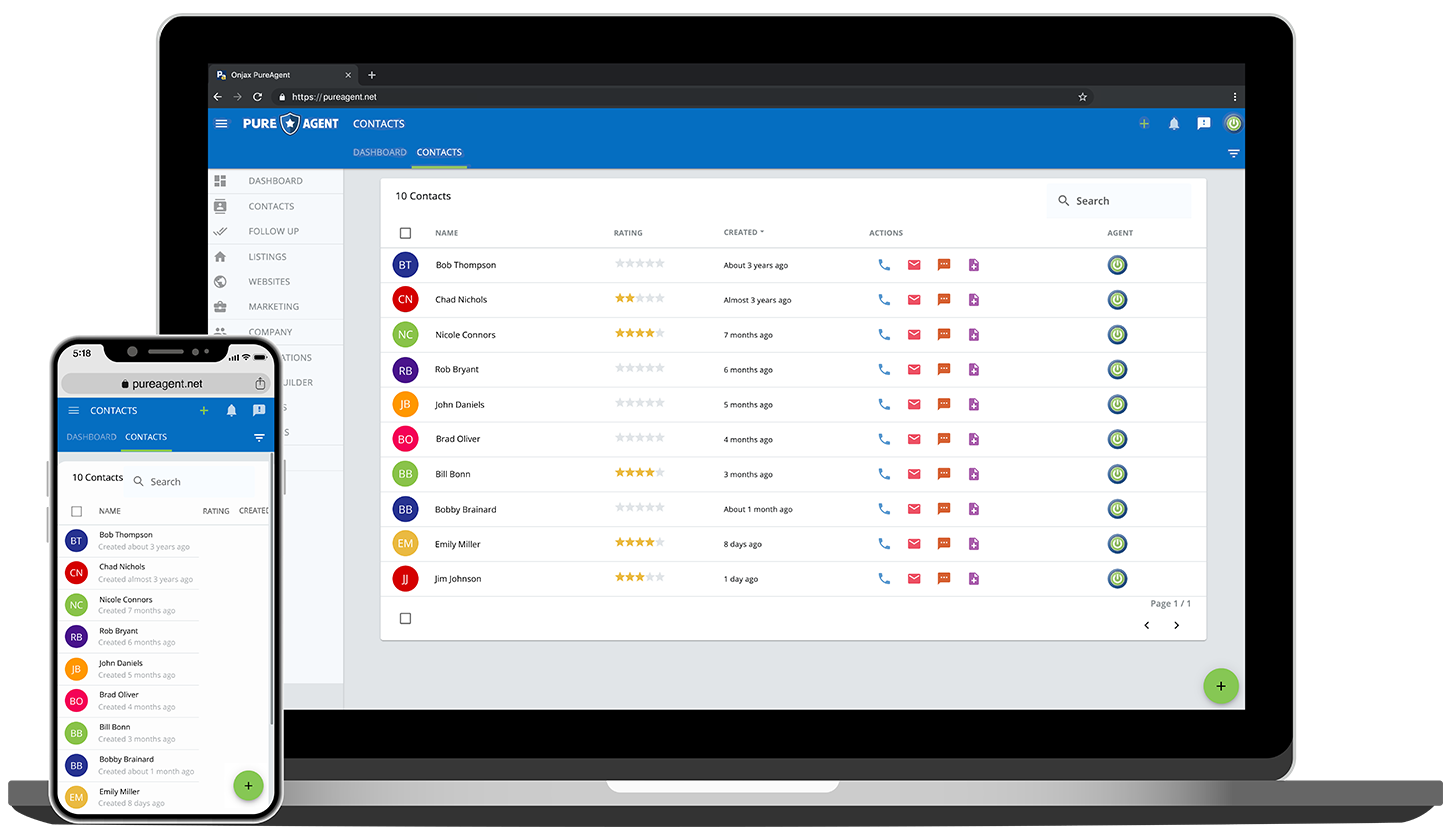This screenshot has height=829, width=1452.
Task: Click the agent icon in Bob Thompson's row
Action: click(1118, 265)
